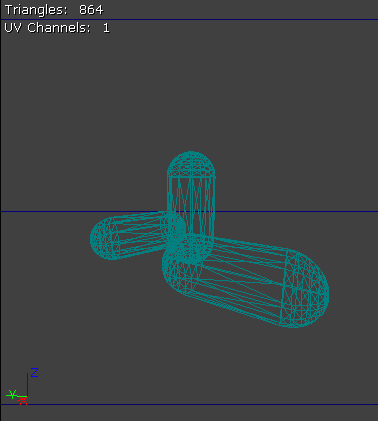Click the red X axis label
The image size is (378, 421).
coord(23,401)
